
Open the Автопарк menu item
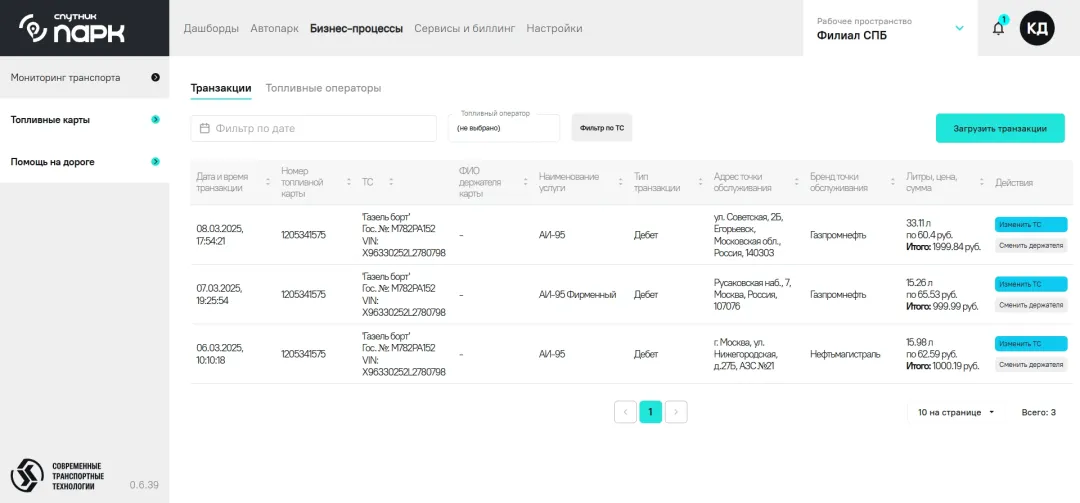click(274, 28)
